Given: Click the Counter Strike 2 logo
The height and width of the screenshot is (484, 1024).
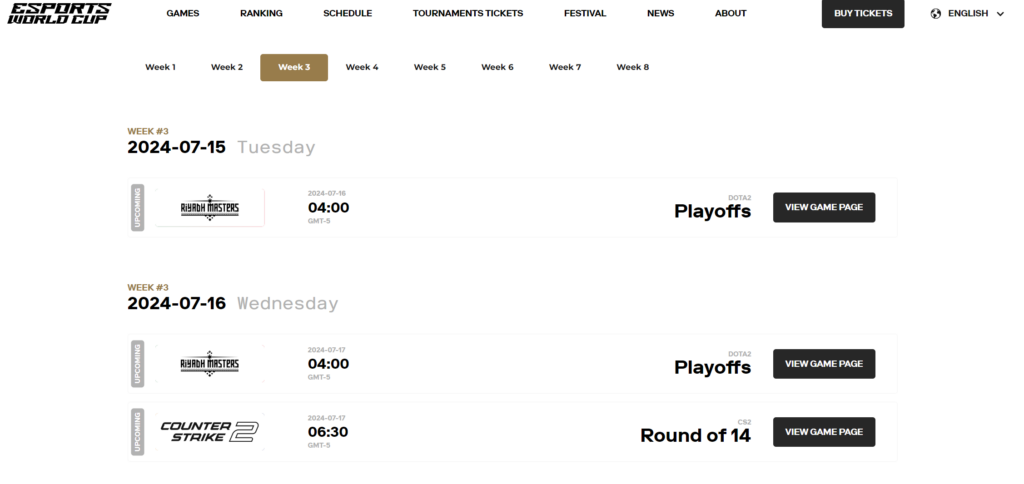Looking at the screenshot, I should (210, 432).
